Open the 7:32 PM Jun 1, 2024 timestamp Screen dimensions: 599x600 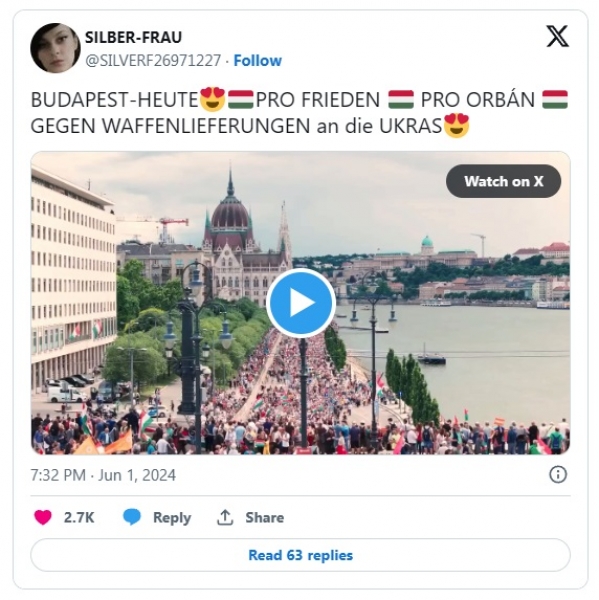[103, 475]
